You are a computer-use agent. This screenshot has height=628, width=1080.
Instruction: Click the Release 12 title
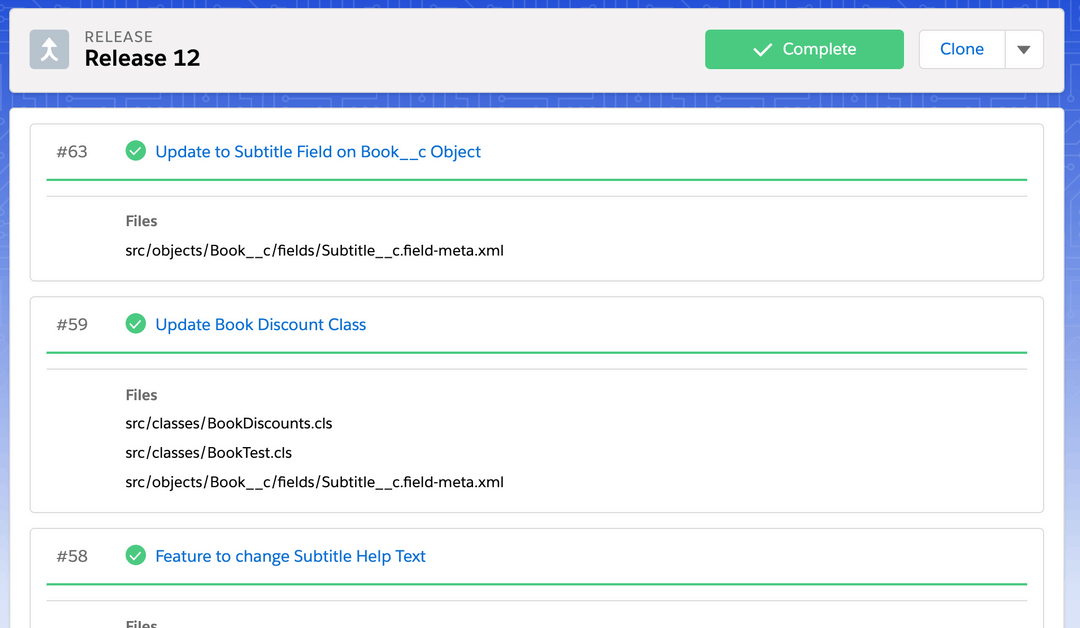pos(142,58)
